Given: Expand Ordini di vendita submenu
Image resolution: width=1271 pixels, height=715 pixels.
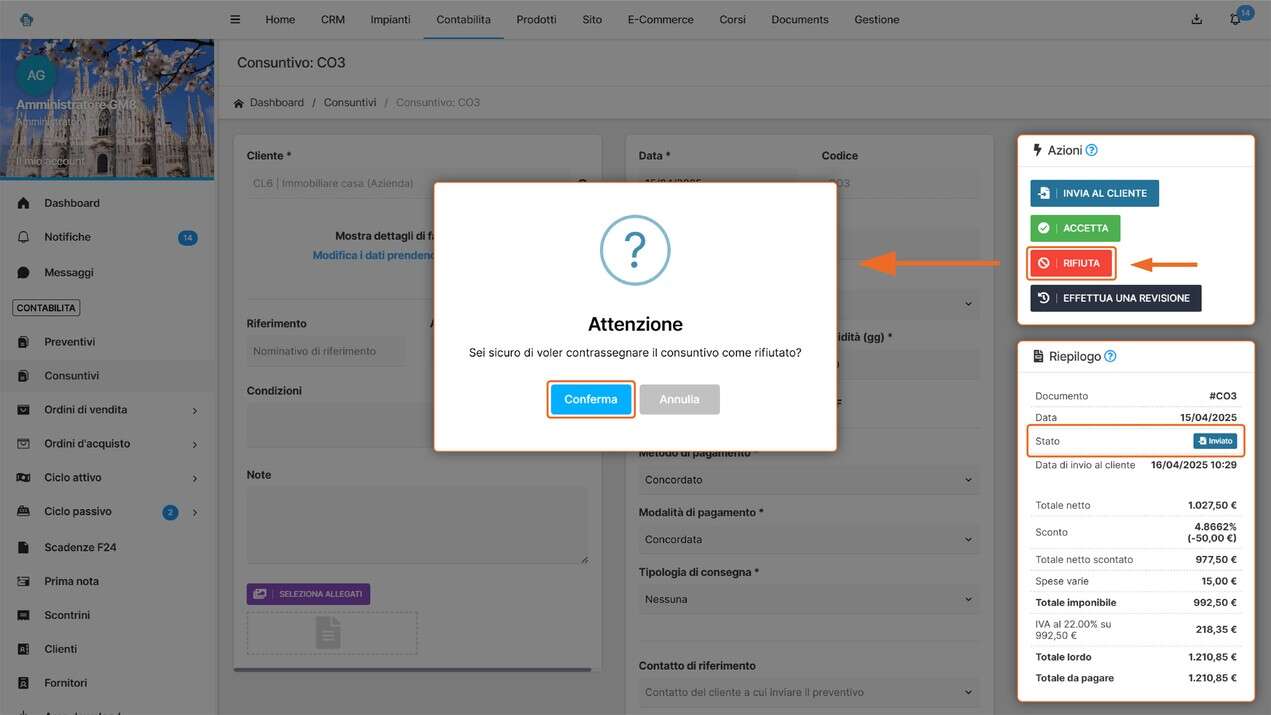Looking at the screenshot, I should click(194, 410).
